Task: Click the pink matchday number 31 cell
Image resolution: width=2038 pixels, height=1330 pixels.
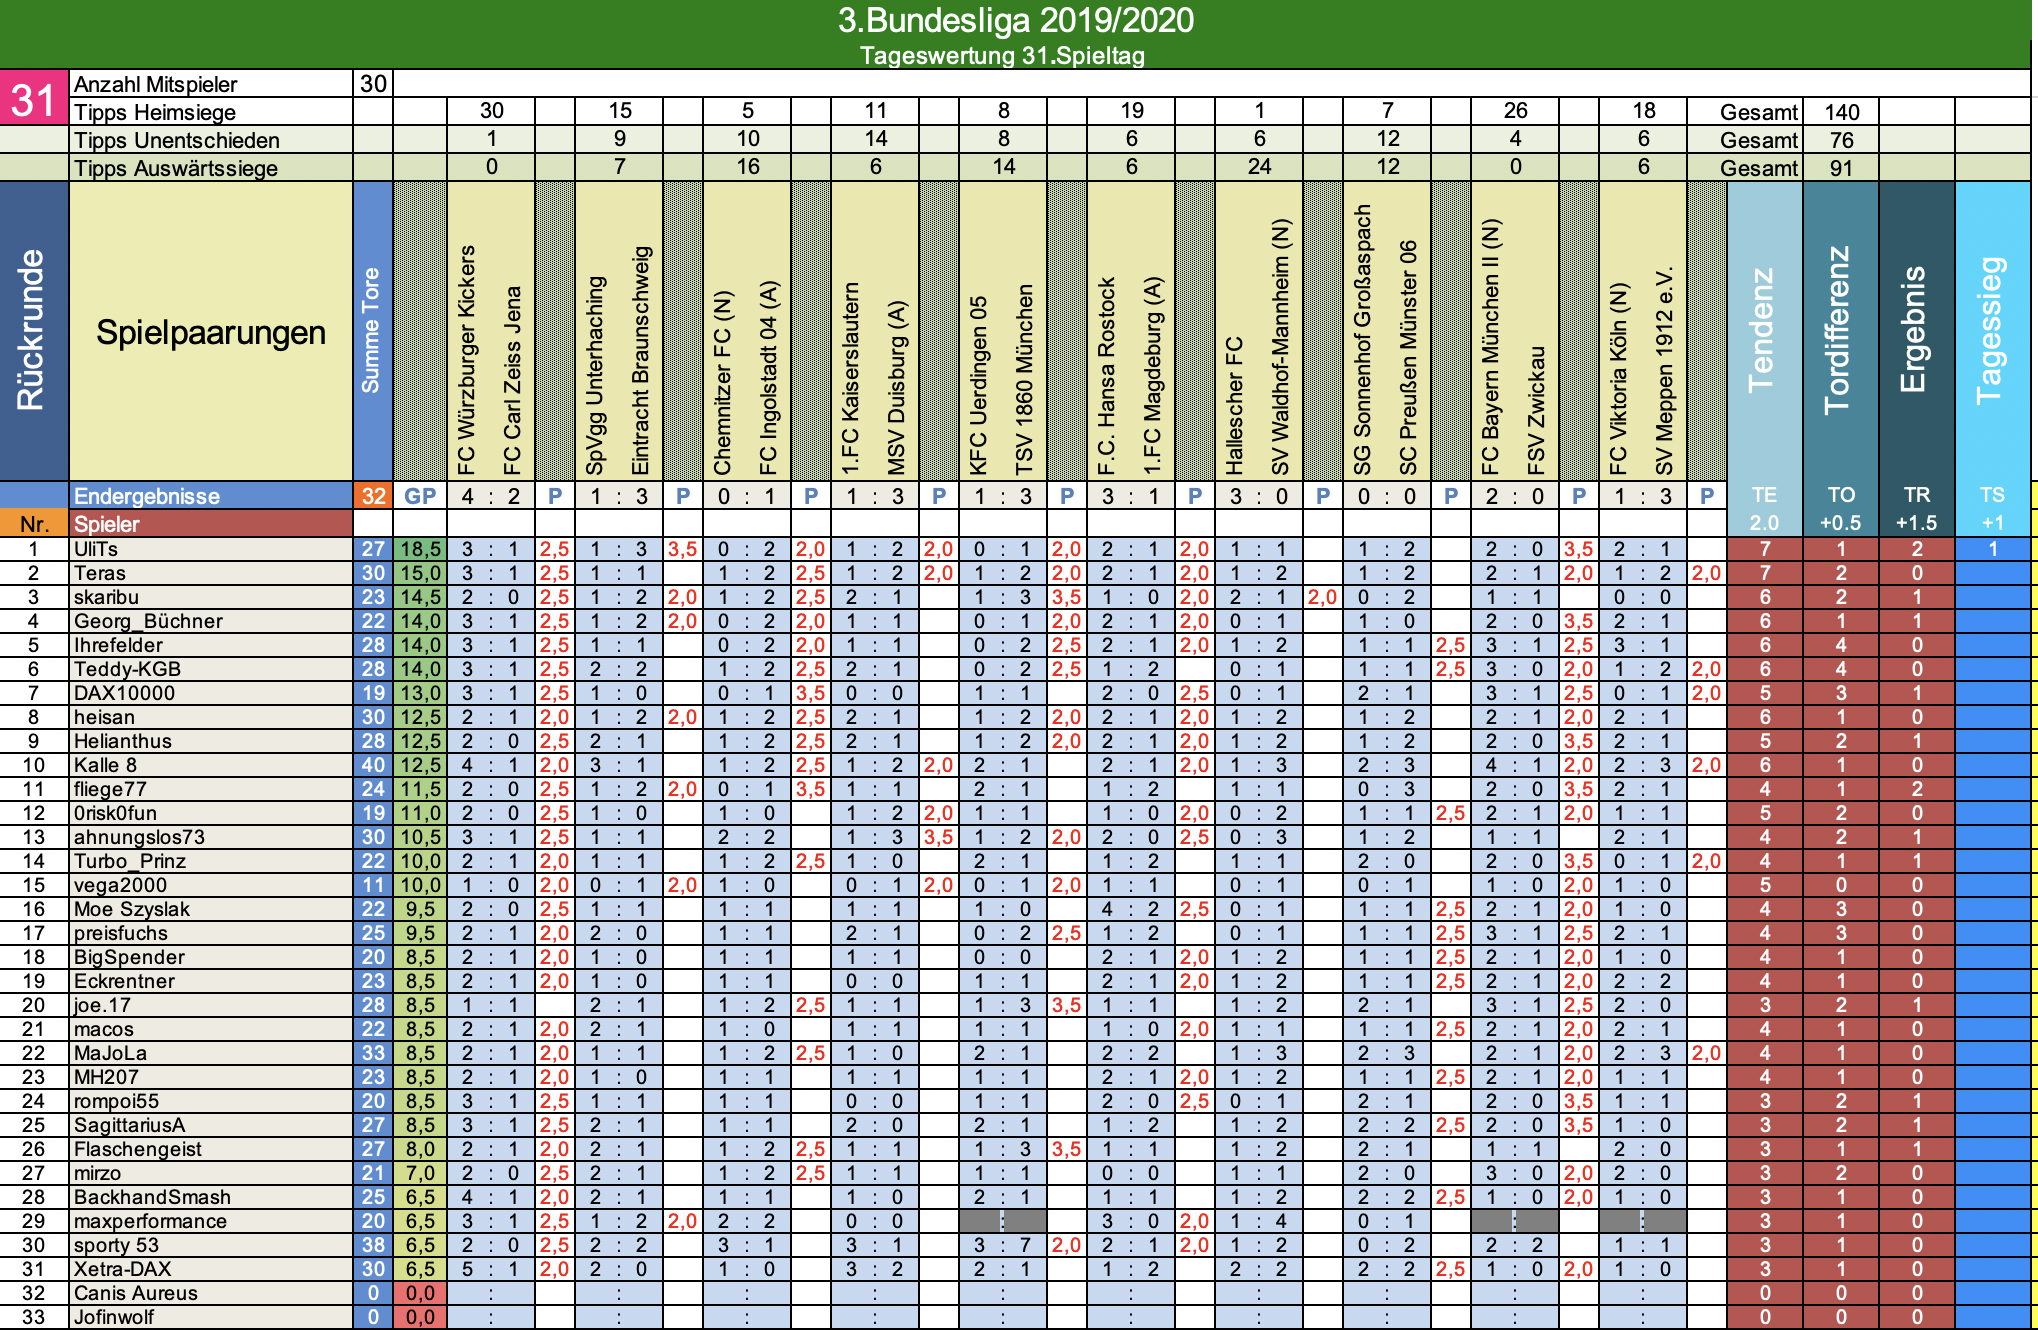Action: coord(34,97)
